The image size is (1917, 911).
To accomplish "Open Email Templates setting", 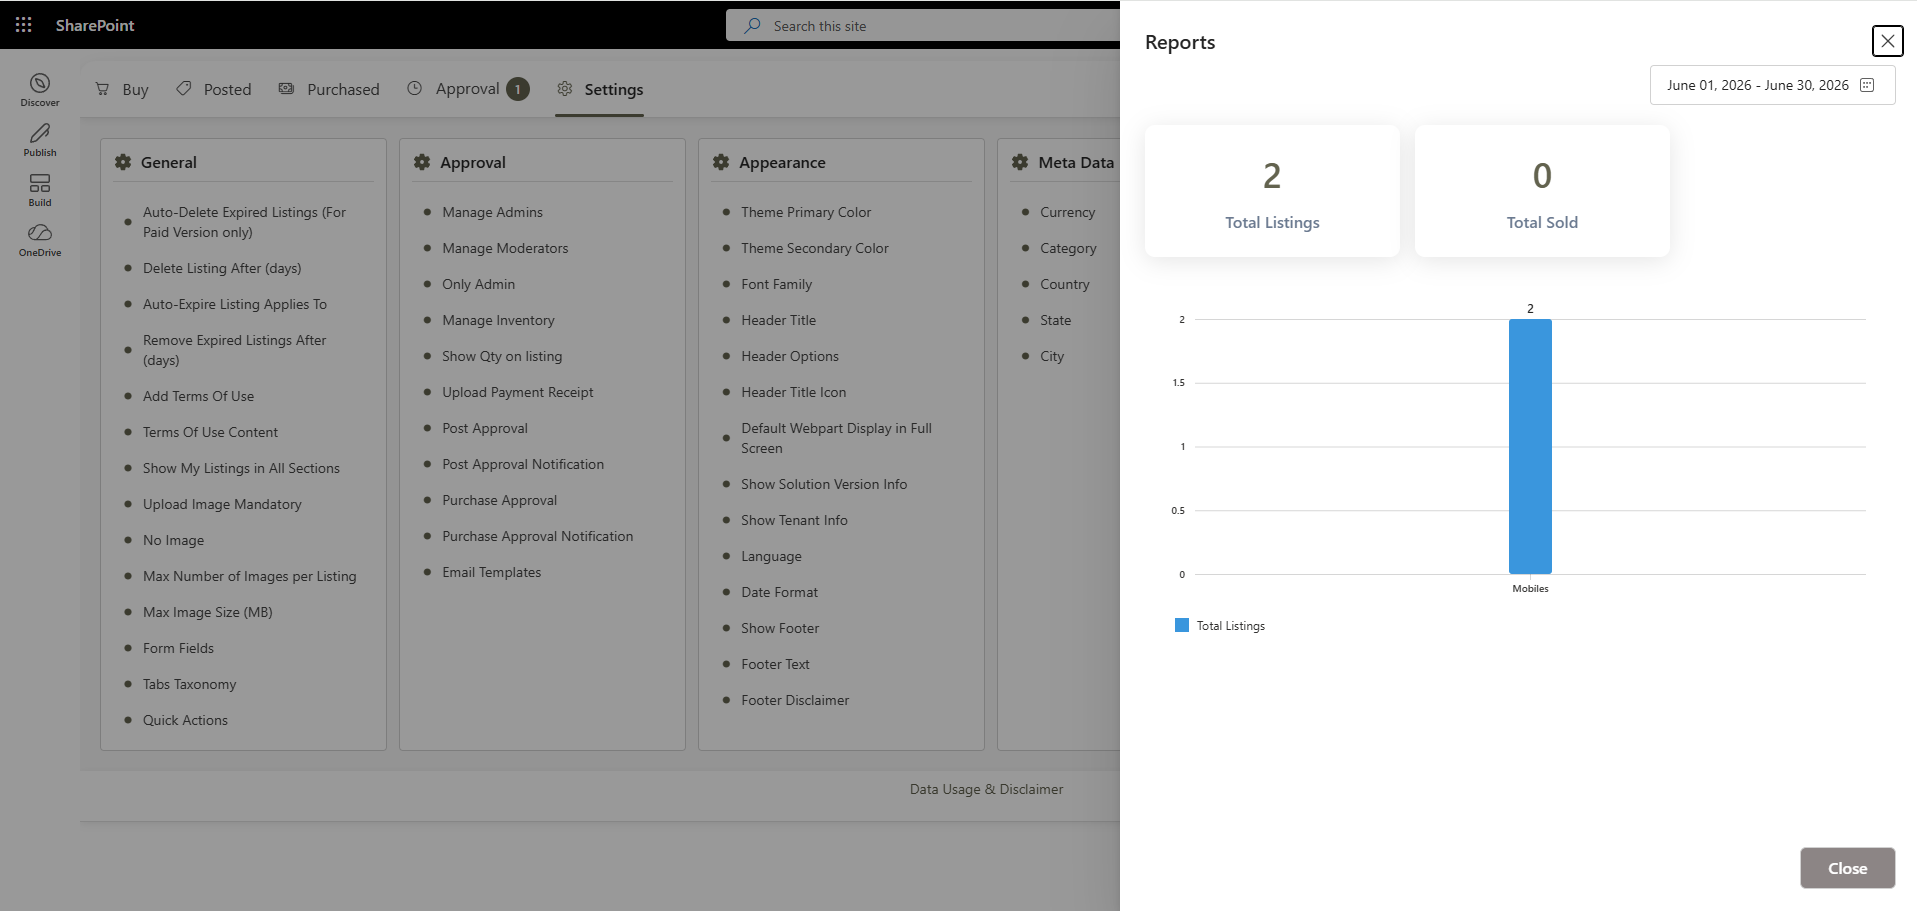I will [491, 572].
